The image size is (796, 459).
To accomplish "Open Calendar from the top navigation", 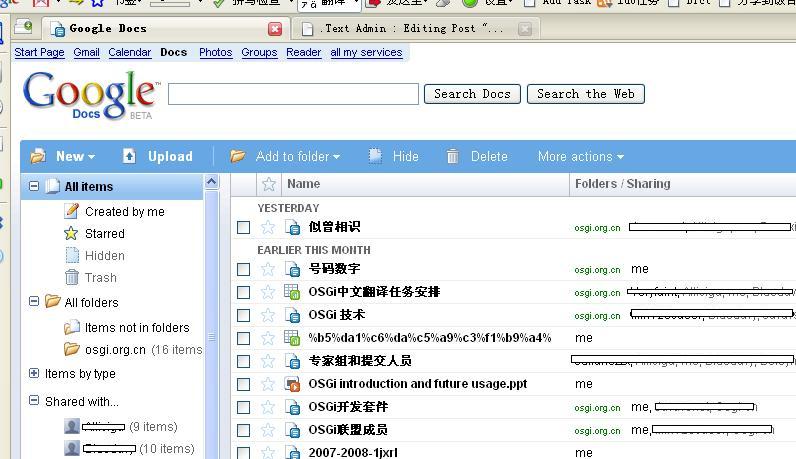I will 129,52.
